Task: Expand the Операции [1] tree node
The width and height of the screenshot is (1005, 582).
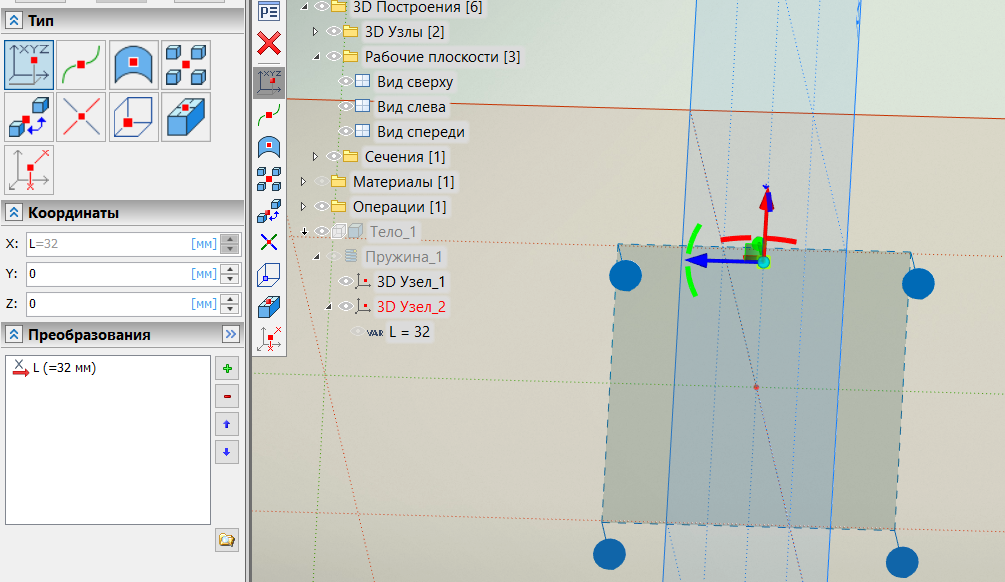Action: pyautogui.click(x=303, y=206)
